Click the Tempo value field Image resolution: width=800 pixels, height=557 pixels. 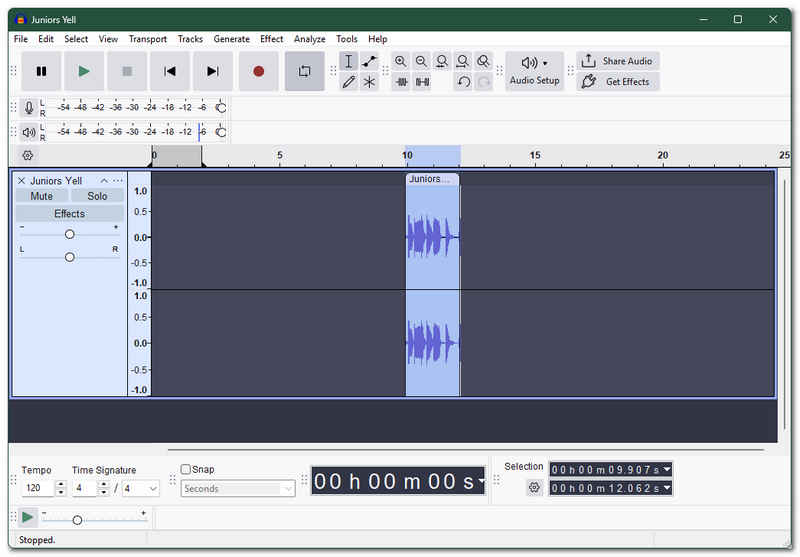[37, 488]
